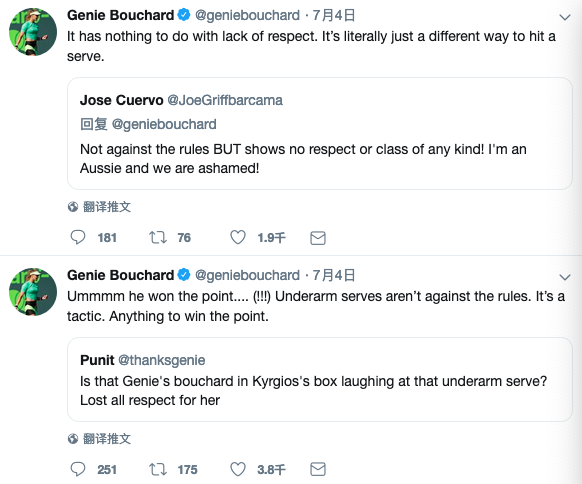The image size is (582, 484).
Task: Click 翻译推文 under the second tweet
Action: pos(107,439)
